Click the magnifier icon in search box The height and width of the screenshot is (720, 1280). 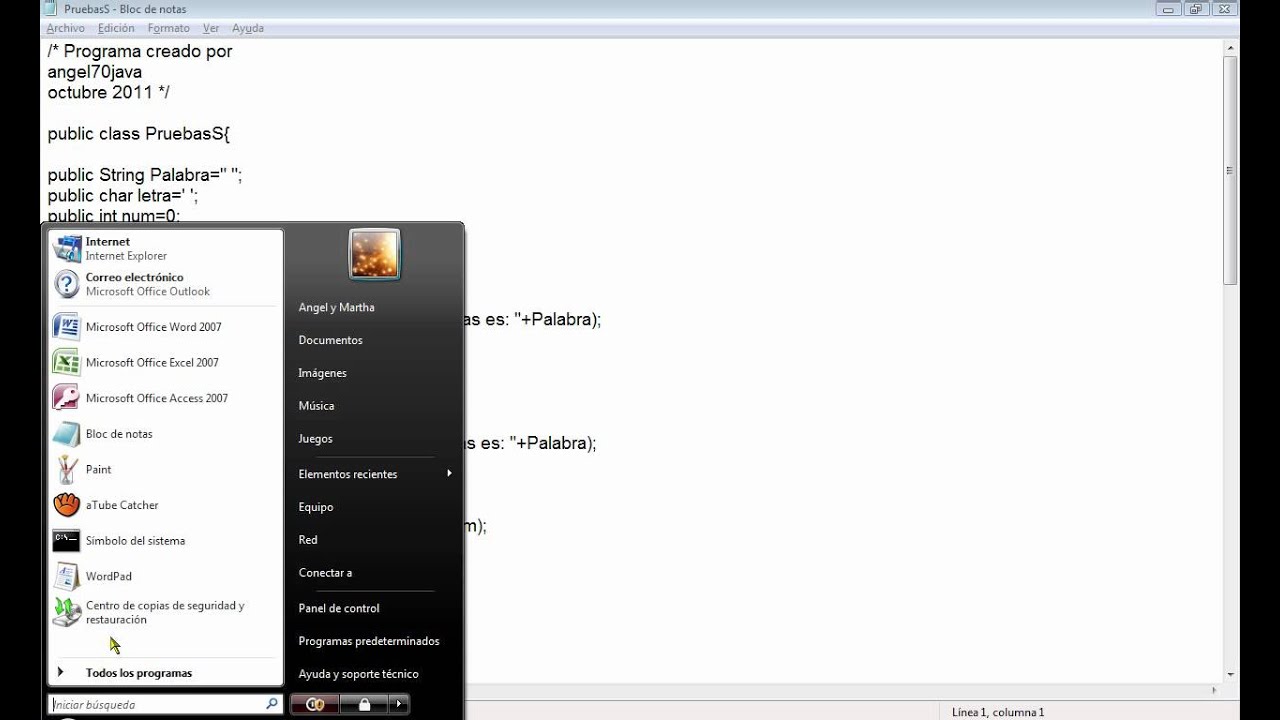click(271, 704)
